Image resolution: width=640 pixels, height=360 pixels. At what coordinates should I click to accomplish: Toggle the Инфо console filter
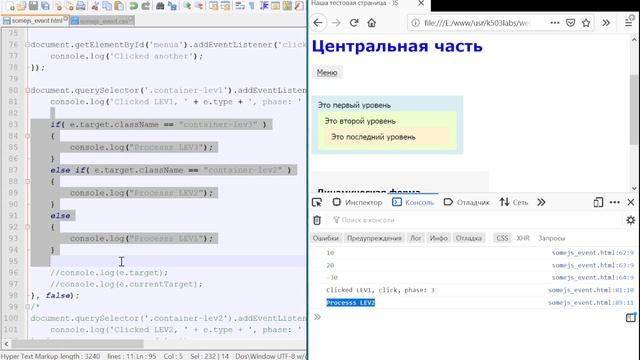point(439,238)
